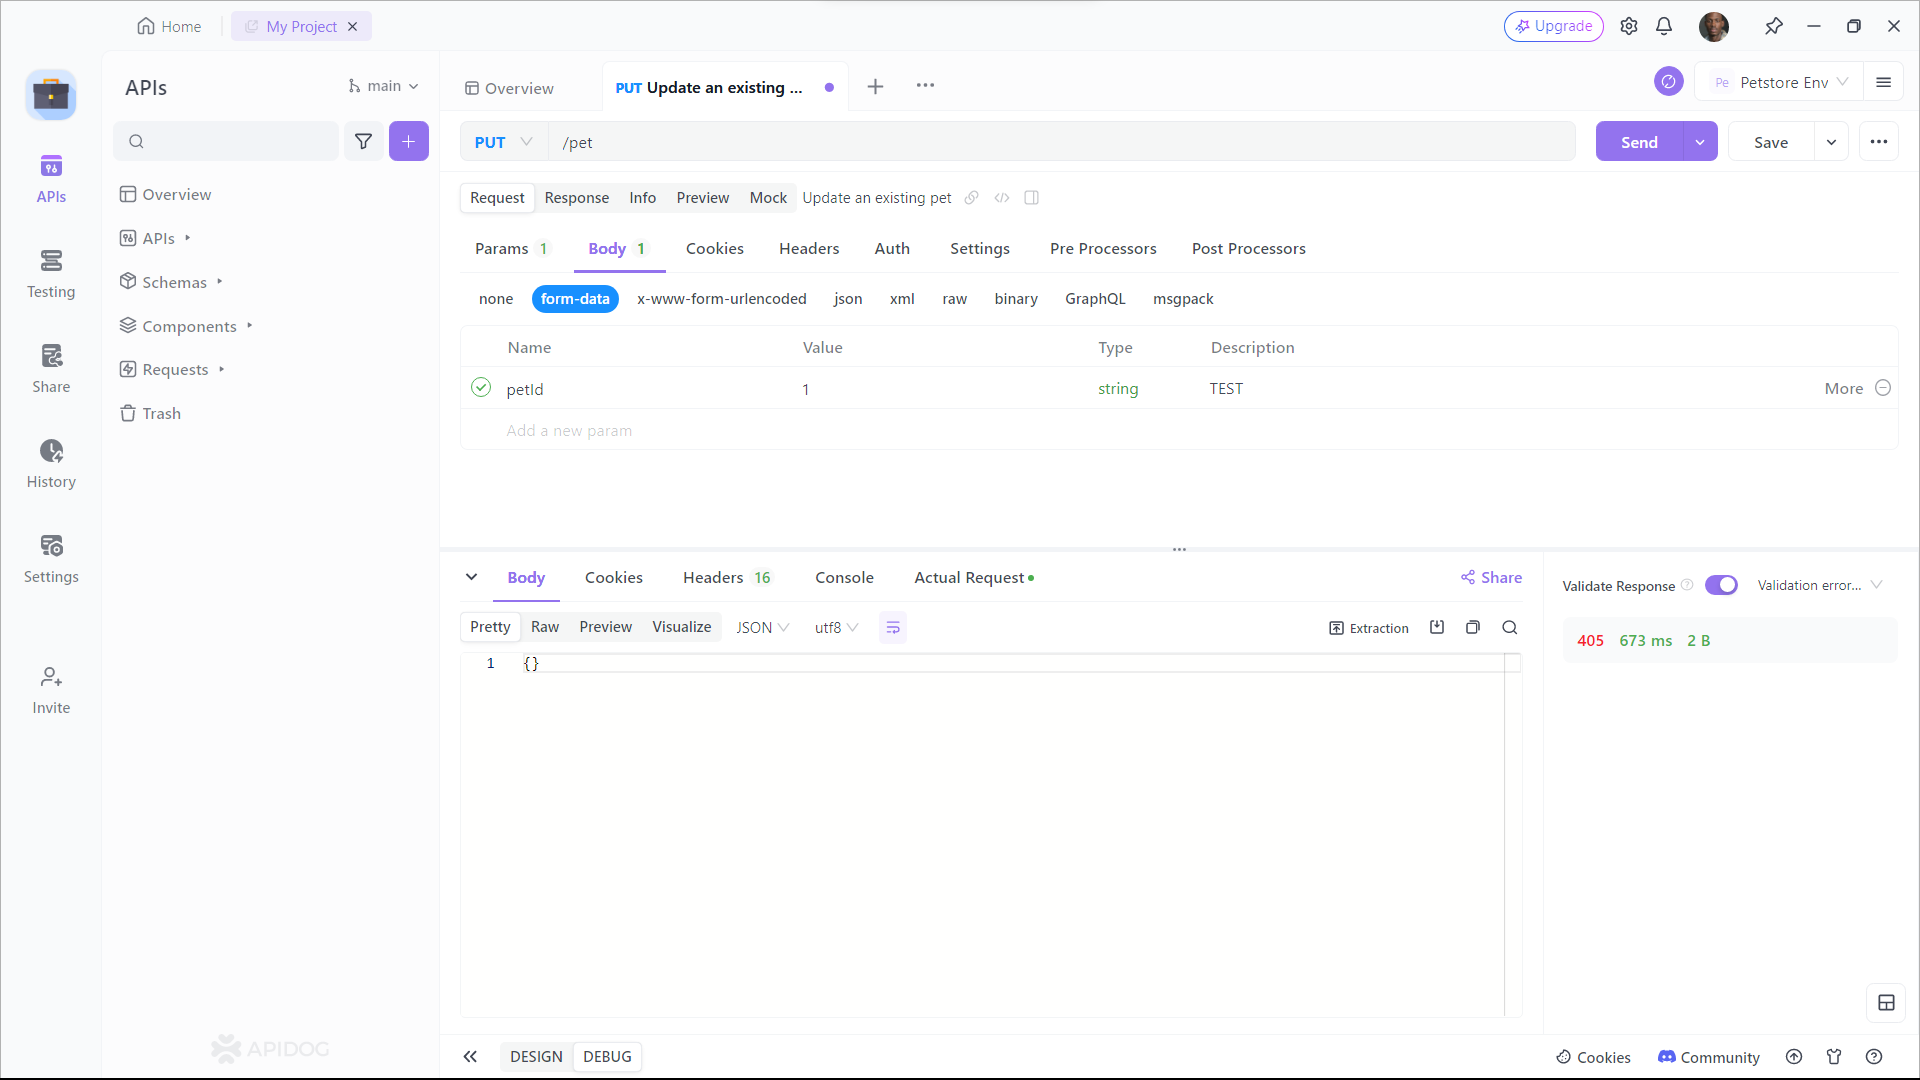
Task: Click the search icon in APIs panel
Action: pos(137,141)
